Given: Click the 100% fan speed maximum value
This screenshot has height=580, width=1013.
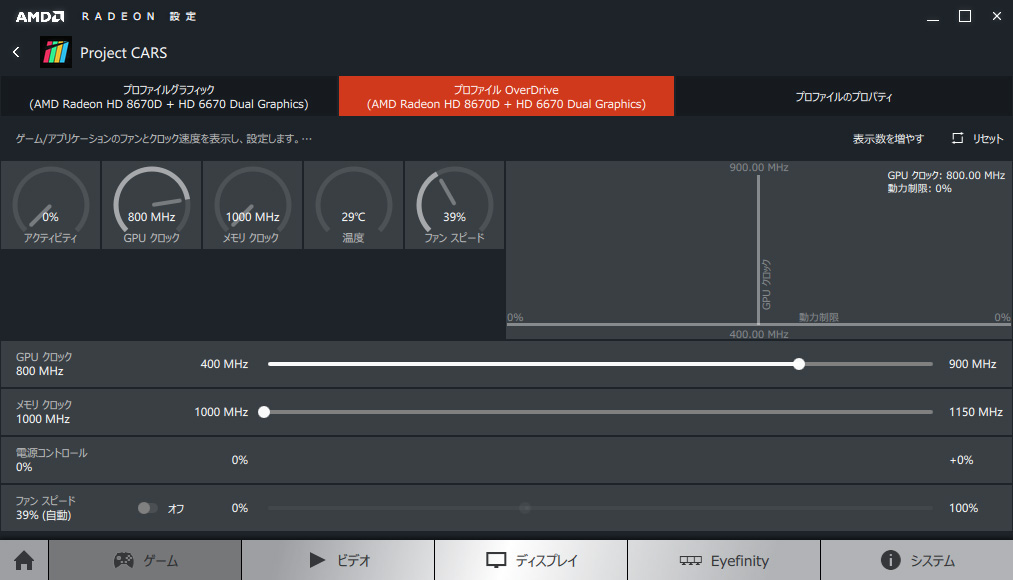Looking at the screenshot, I should pos(963,508).
